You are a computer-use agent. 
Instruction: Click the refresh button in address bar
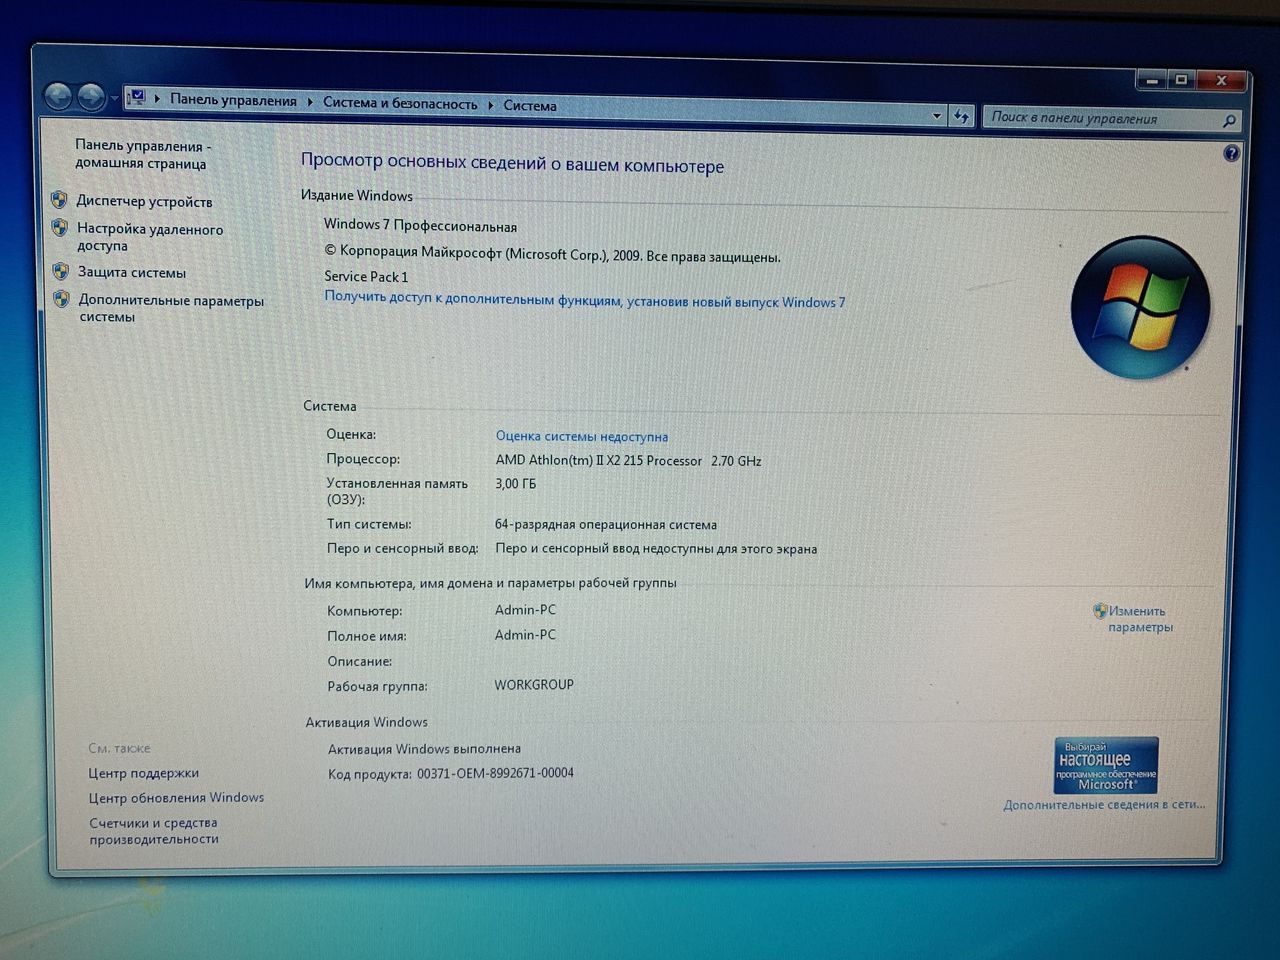point(962,117)
